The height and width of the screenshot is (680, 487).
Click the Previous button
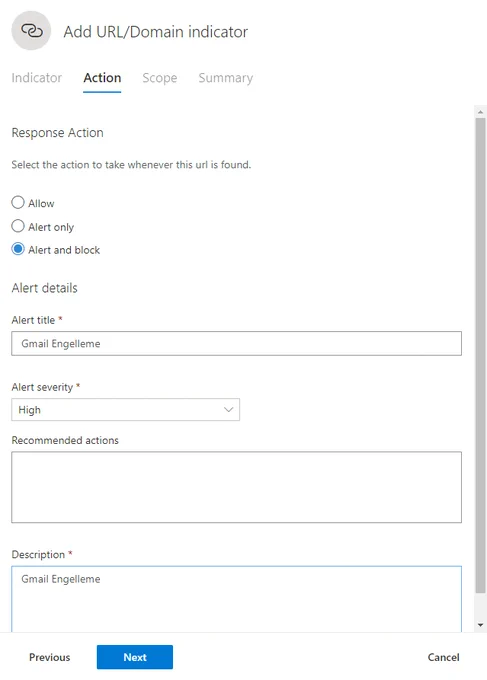pyautogui.click(x=49, y=657)
